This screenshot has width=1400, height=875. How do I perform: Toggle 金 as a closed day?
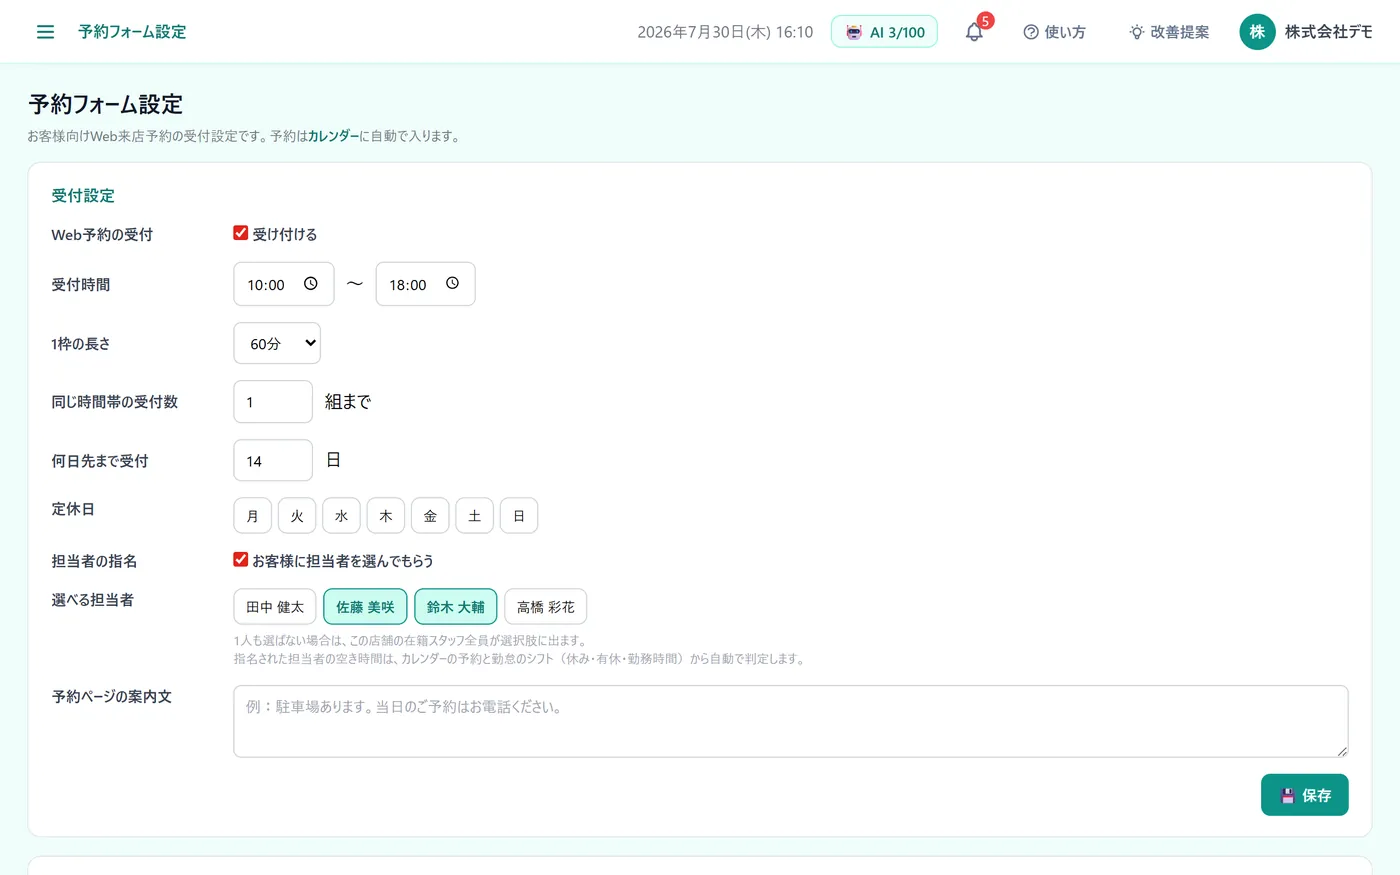[x=430, y=516]
